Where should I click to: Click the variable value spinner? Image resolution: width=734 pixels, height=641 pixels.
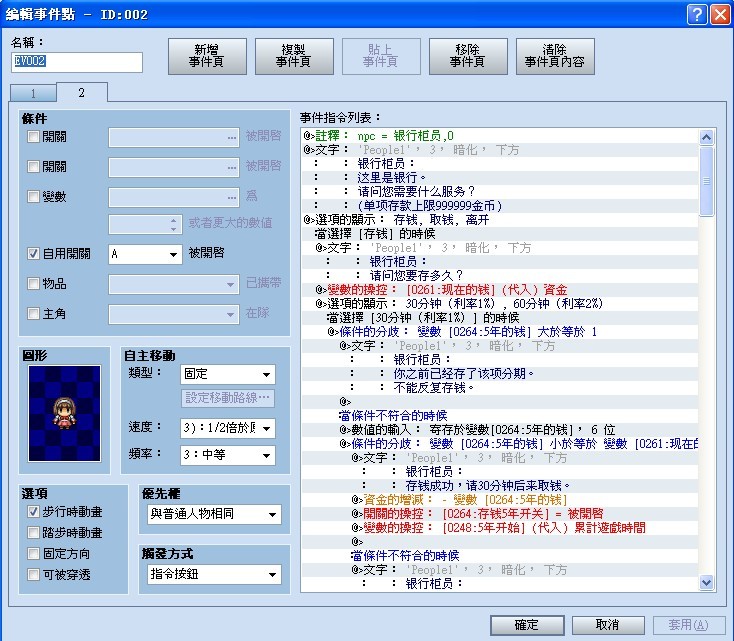[145, 224]
